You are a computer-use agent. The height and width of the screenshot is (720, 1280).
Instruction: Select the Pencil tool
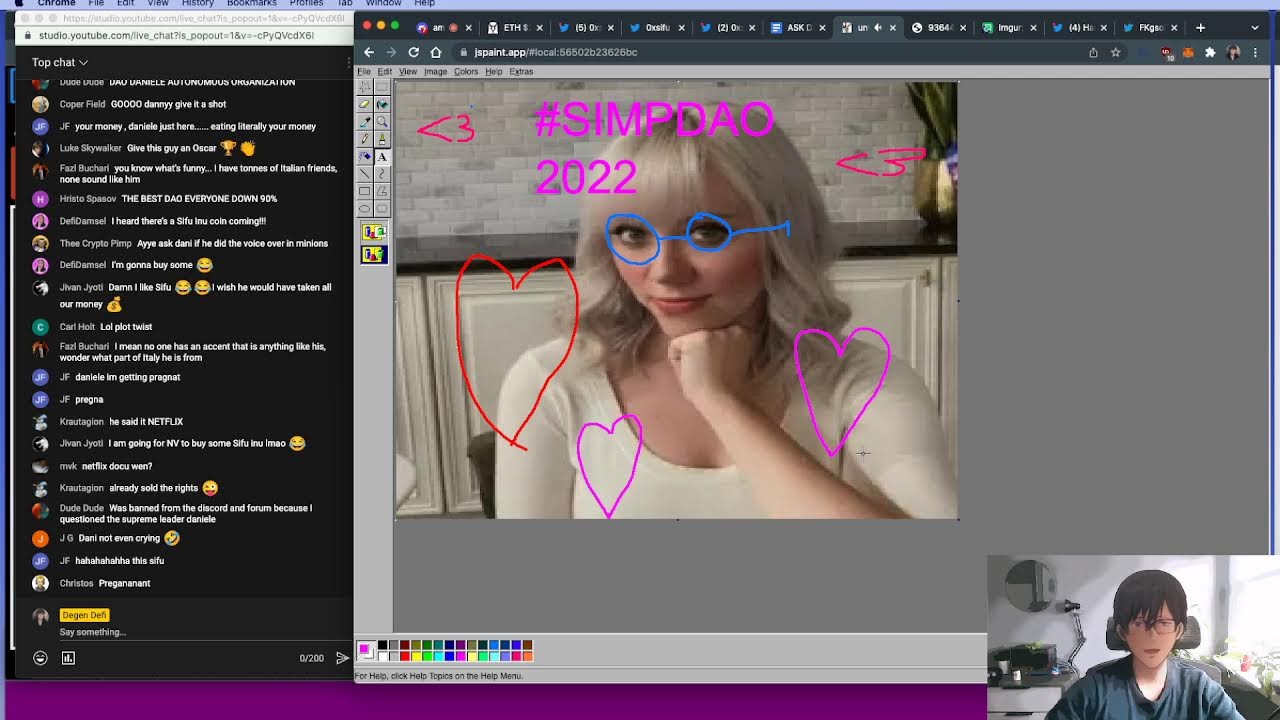coord(365,138)
